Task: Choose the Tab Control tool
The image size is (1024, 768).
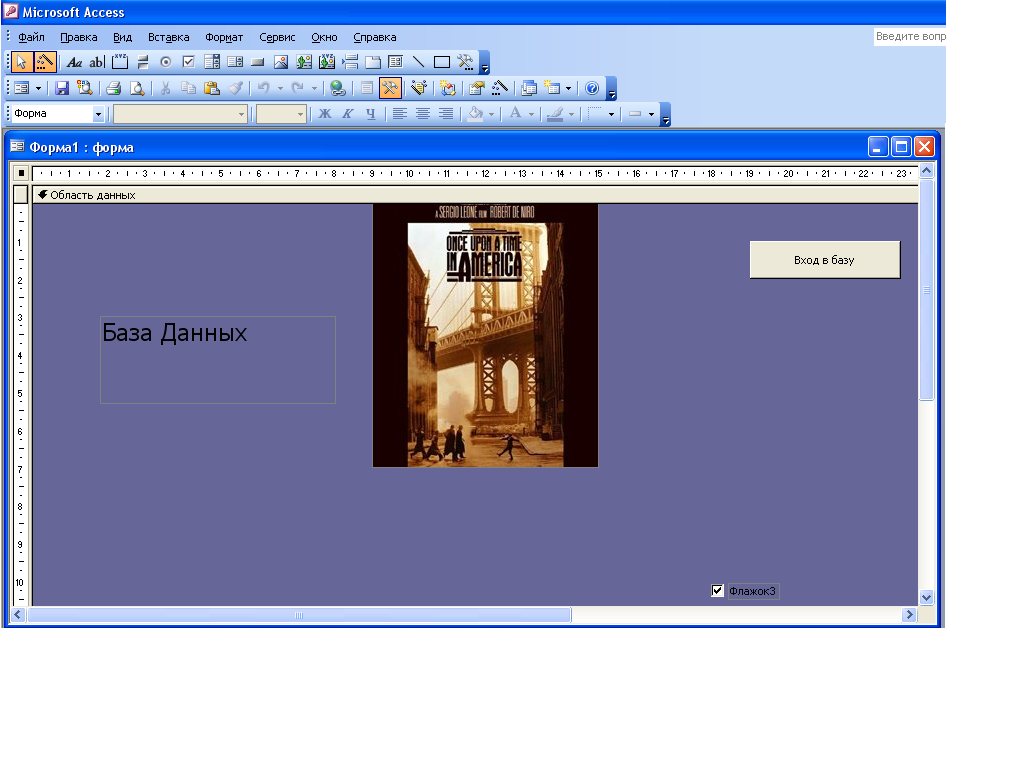Action: (373, 62)
